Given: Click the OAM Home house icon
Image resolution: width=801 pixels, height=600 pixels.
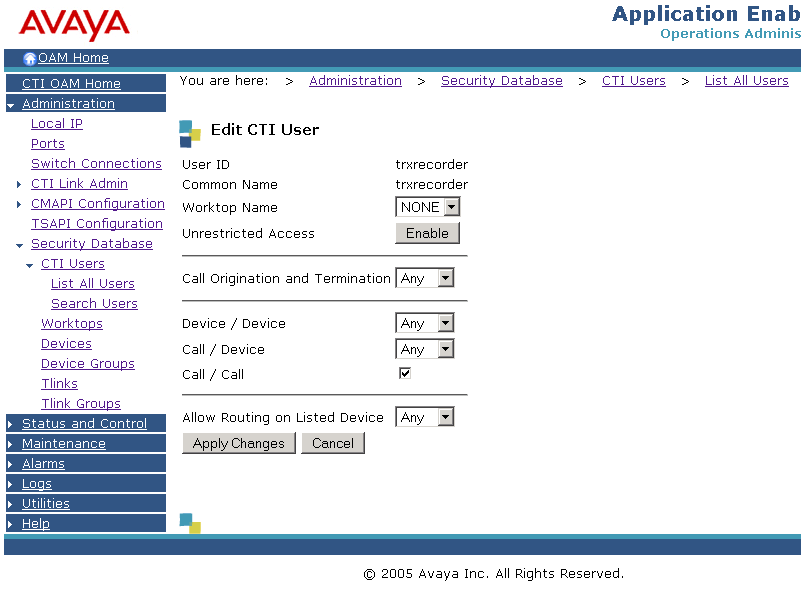Looking at the screenshot, I should tap(30, 59).
